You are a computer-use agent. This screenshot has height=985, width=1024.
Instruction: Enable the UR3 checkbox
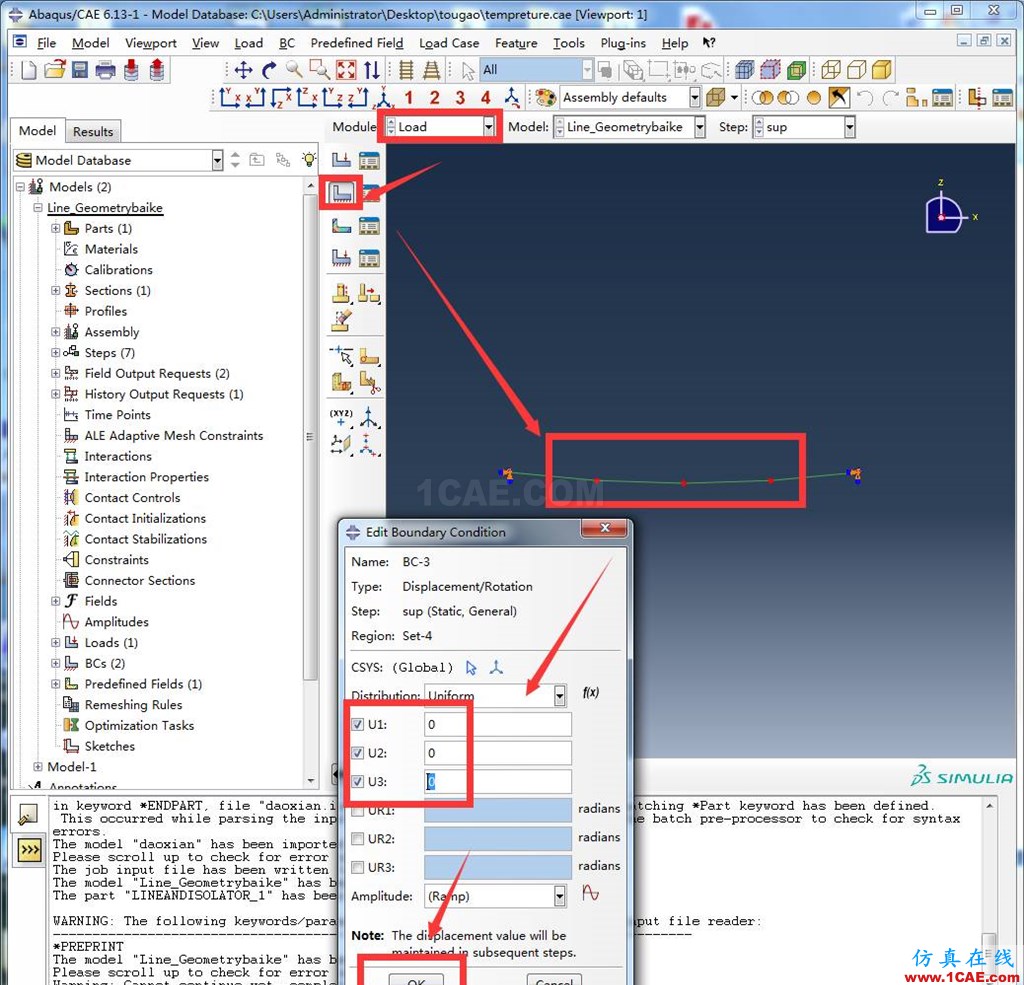click(357, 867)
